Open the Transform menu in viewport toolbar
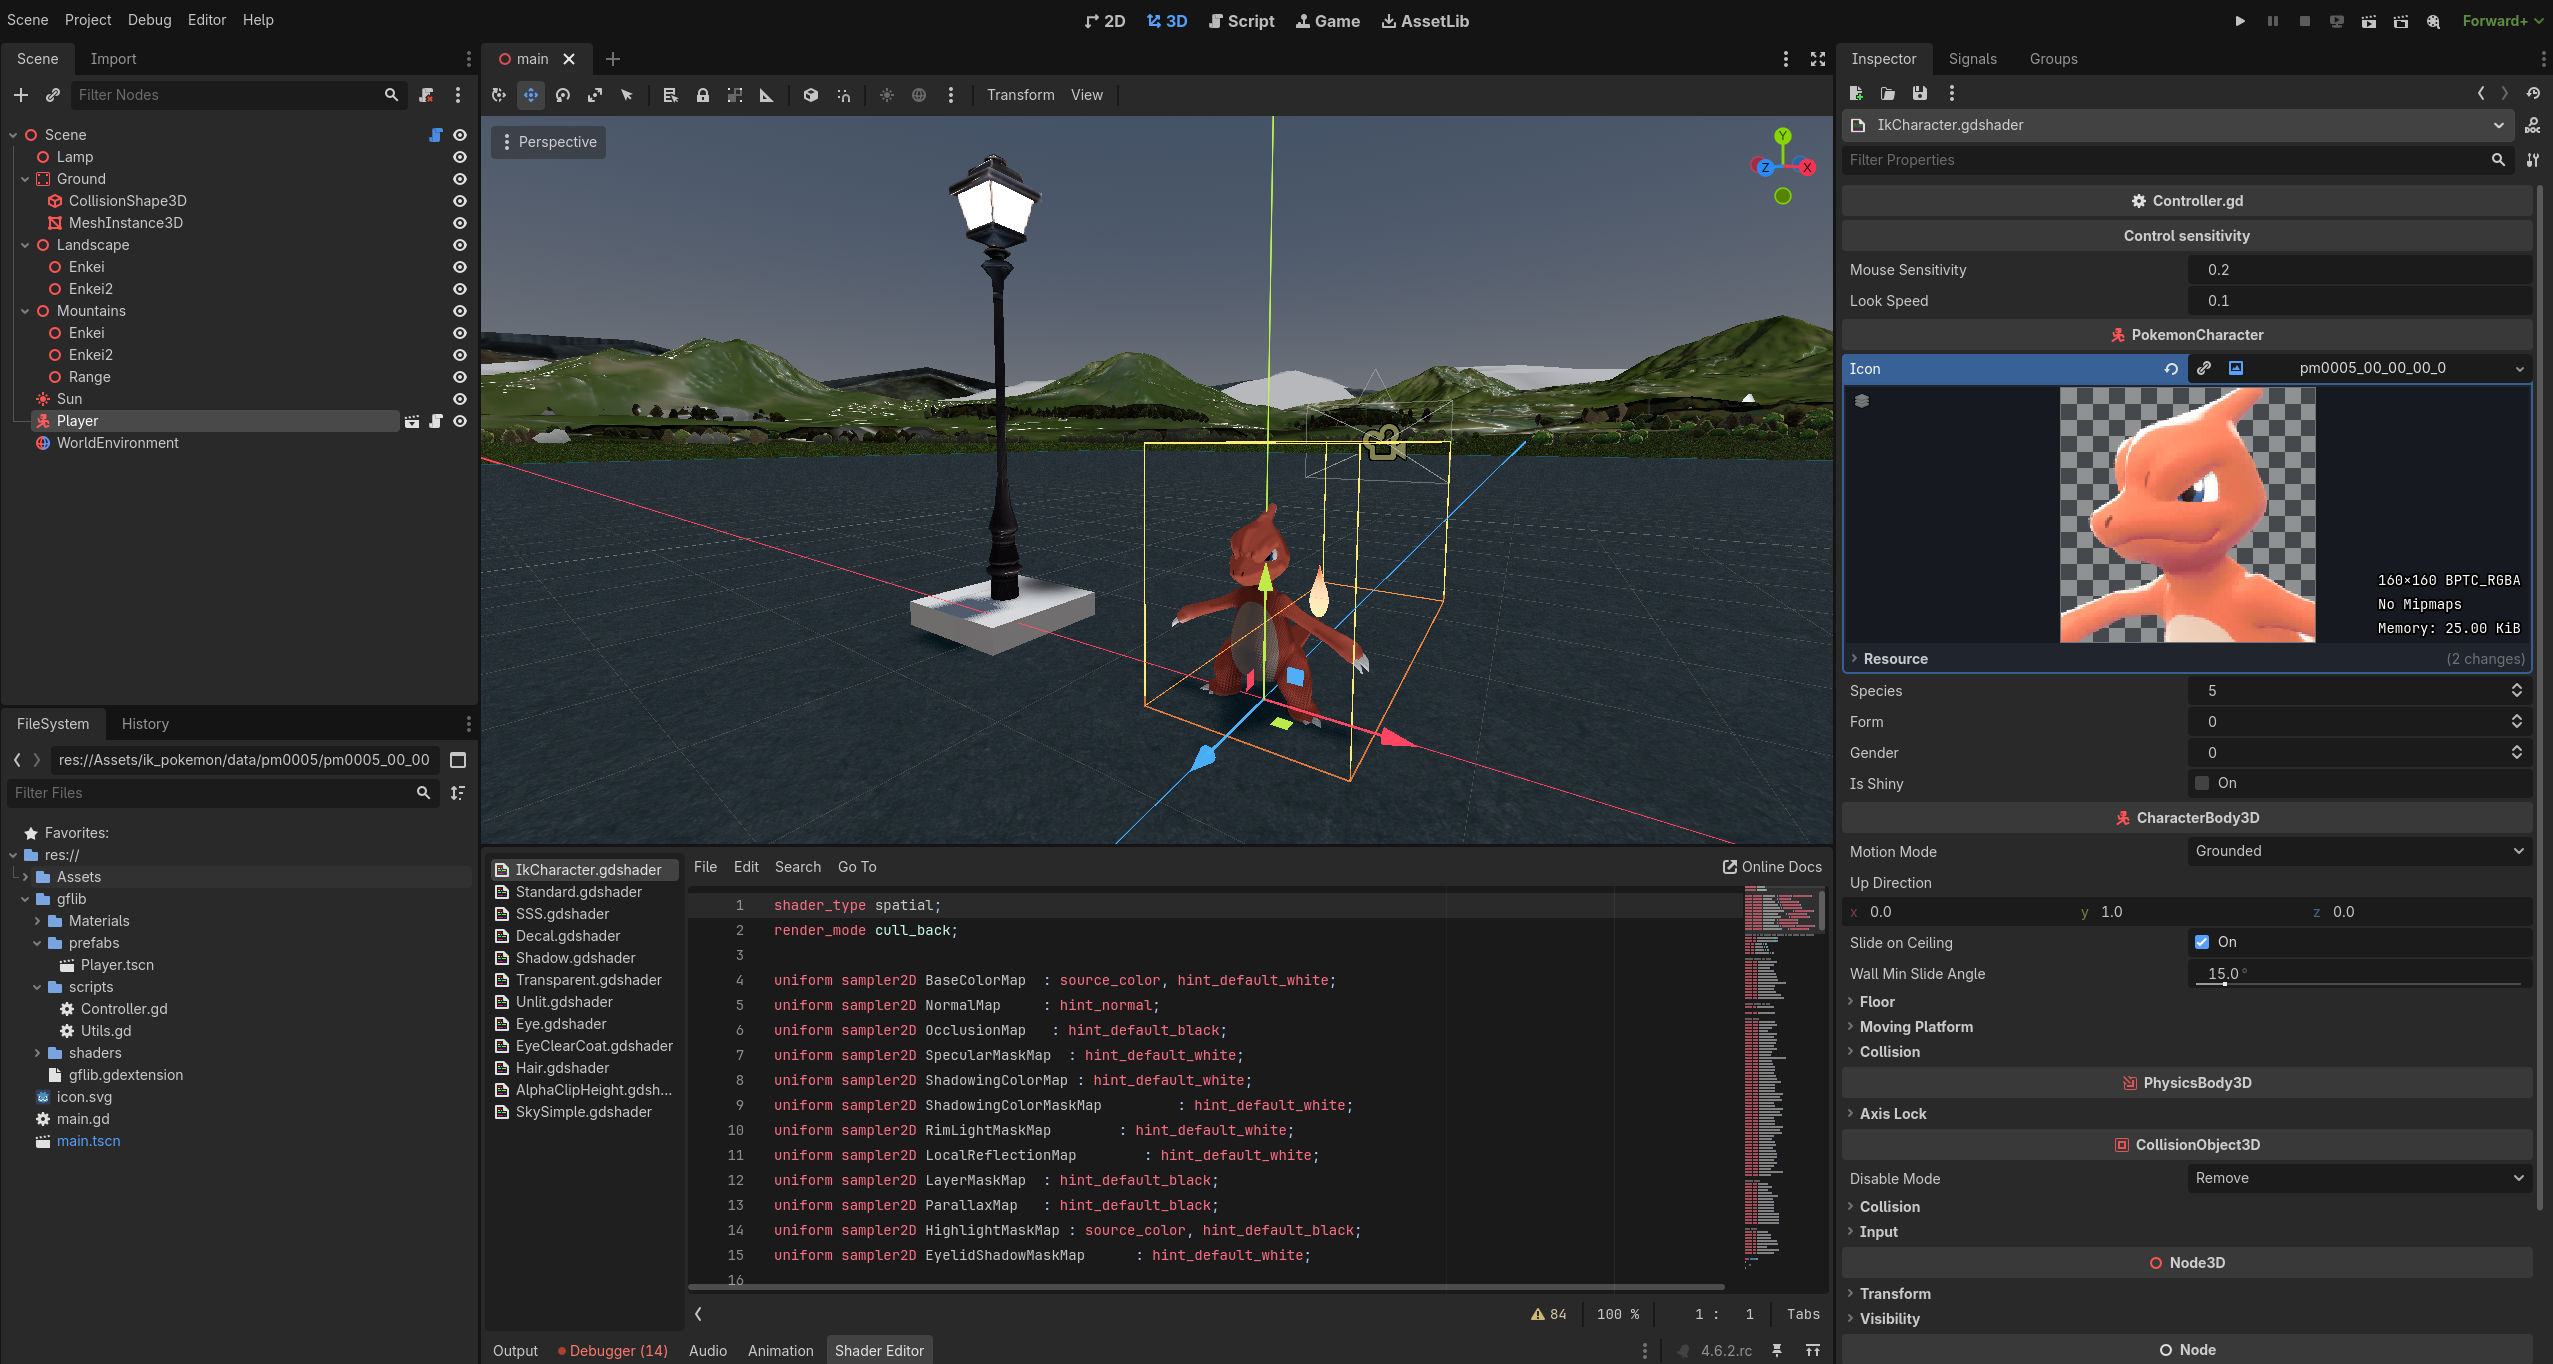2553x1364 pixels. [1020, 95]
